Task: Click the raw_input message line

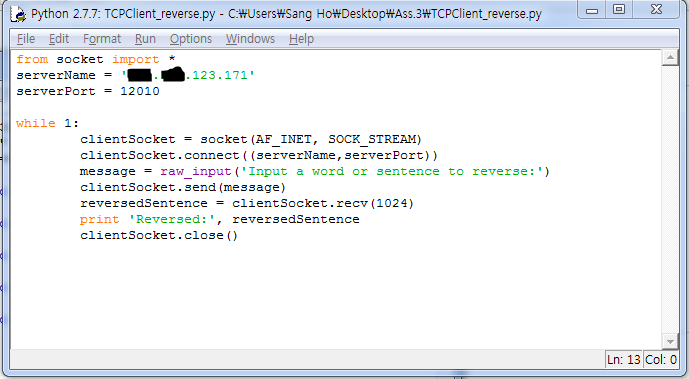Action: coord(315,172)
